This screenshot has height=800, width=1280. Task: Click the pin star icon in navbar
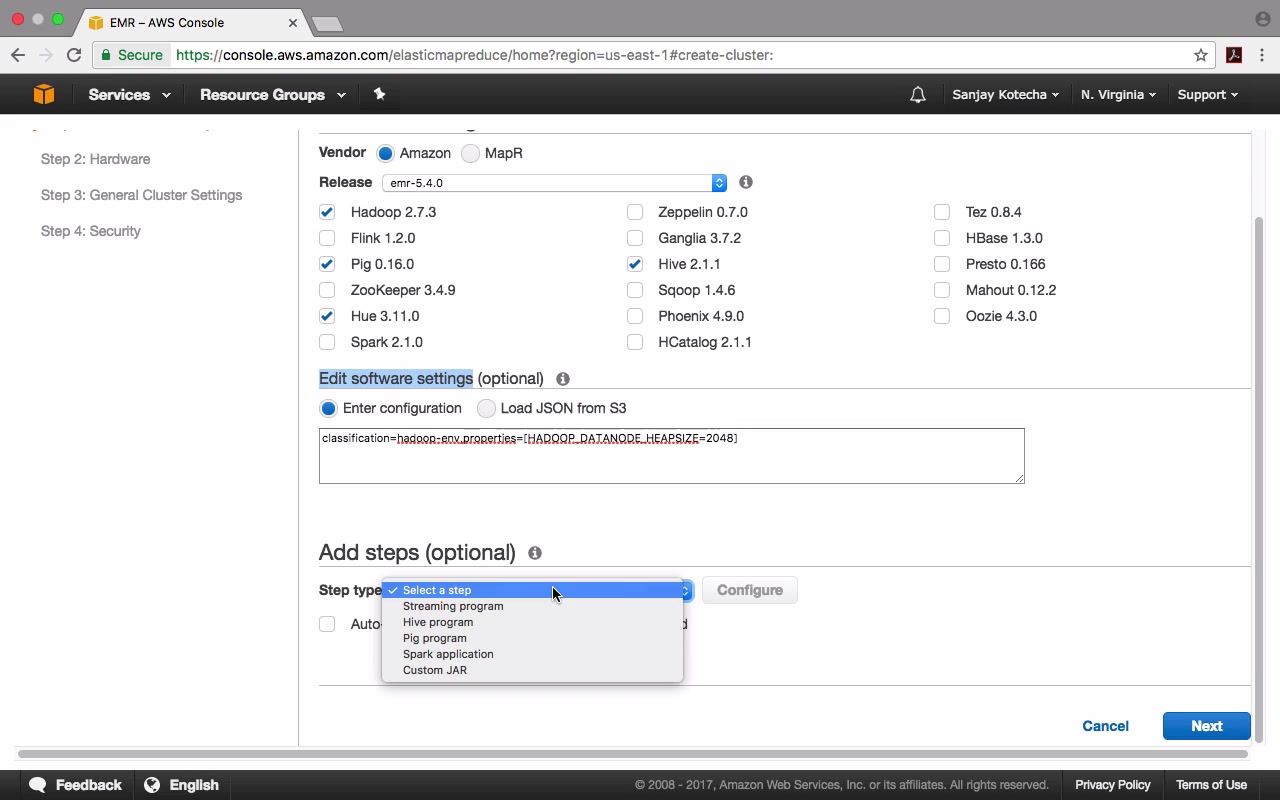[379, 94]
